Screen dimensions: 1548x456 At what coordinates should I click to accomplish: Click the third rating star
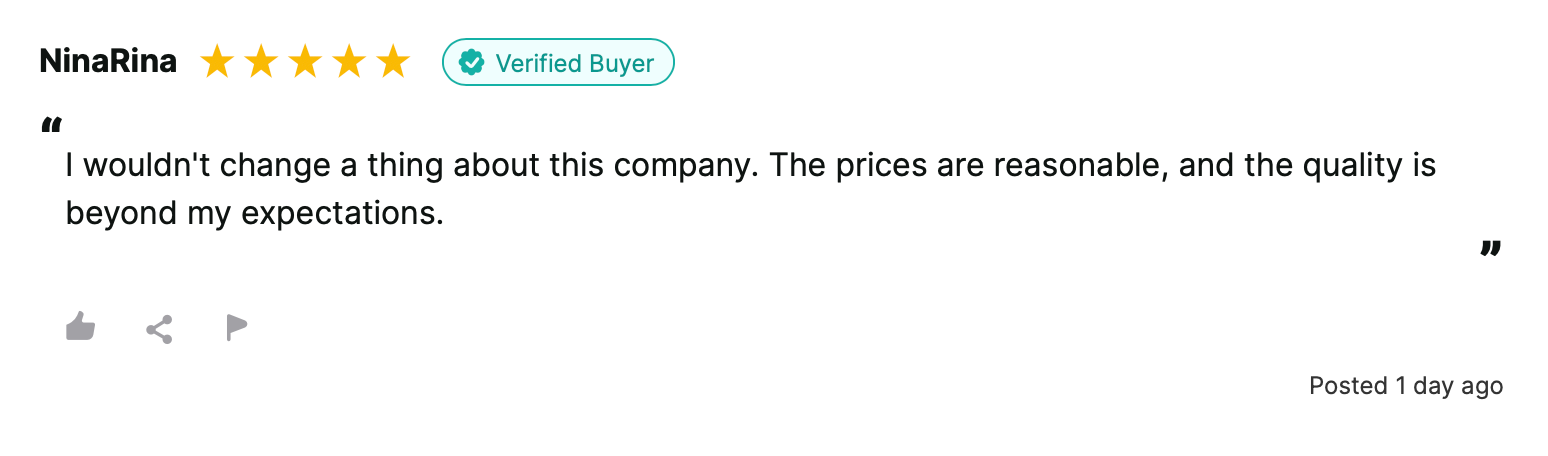pyautogui.click(x=305, y=62)
